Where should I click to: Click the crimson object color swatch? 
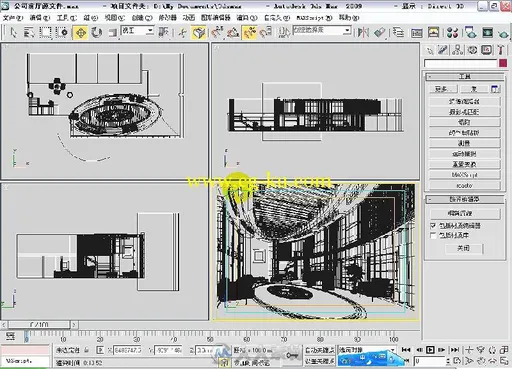click(503, 63)
